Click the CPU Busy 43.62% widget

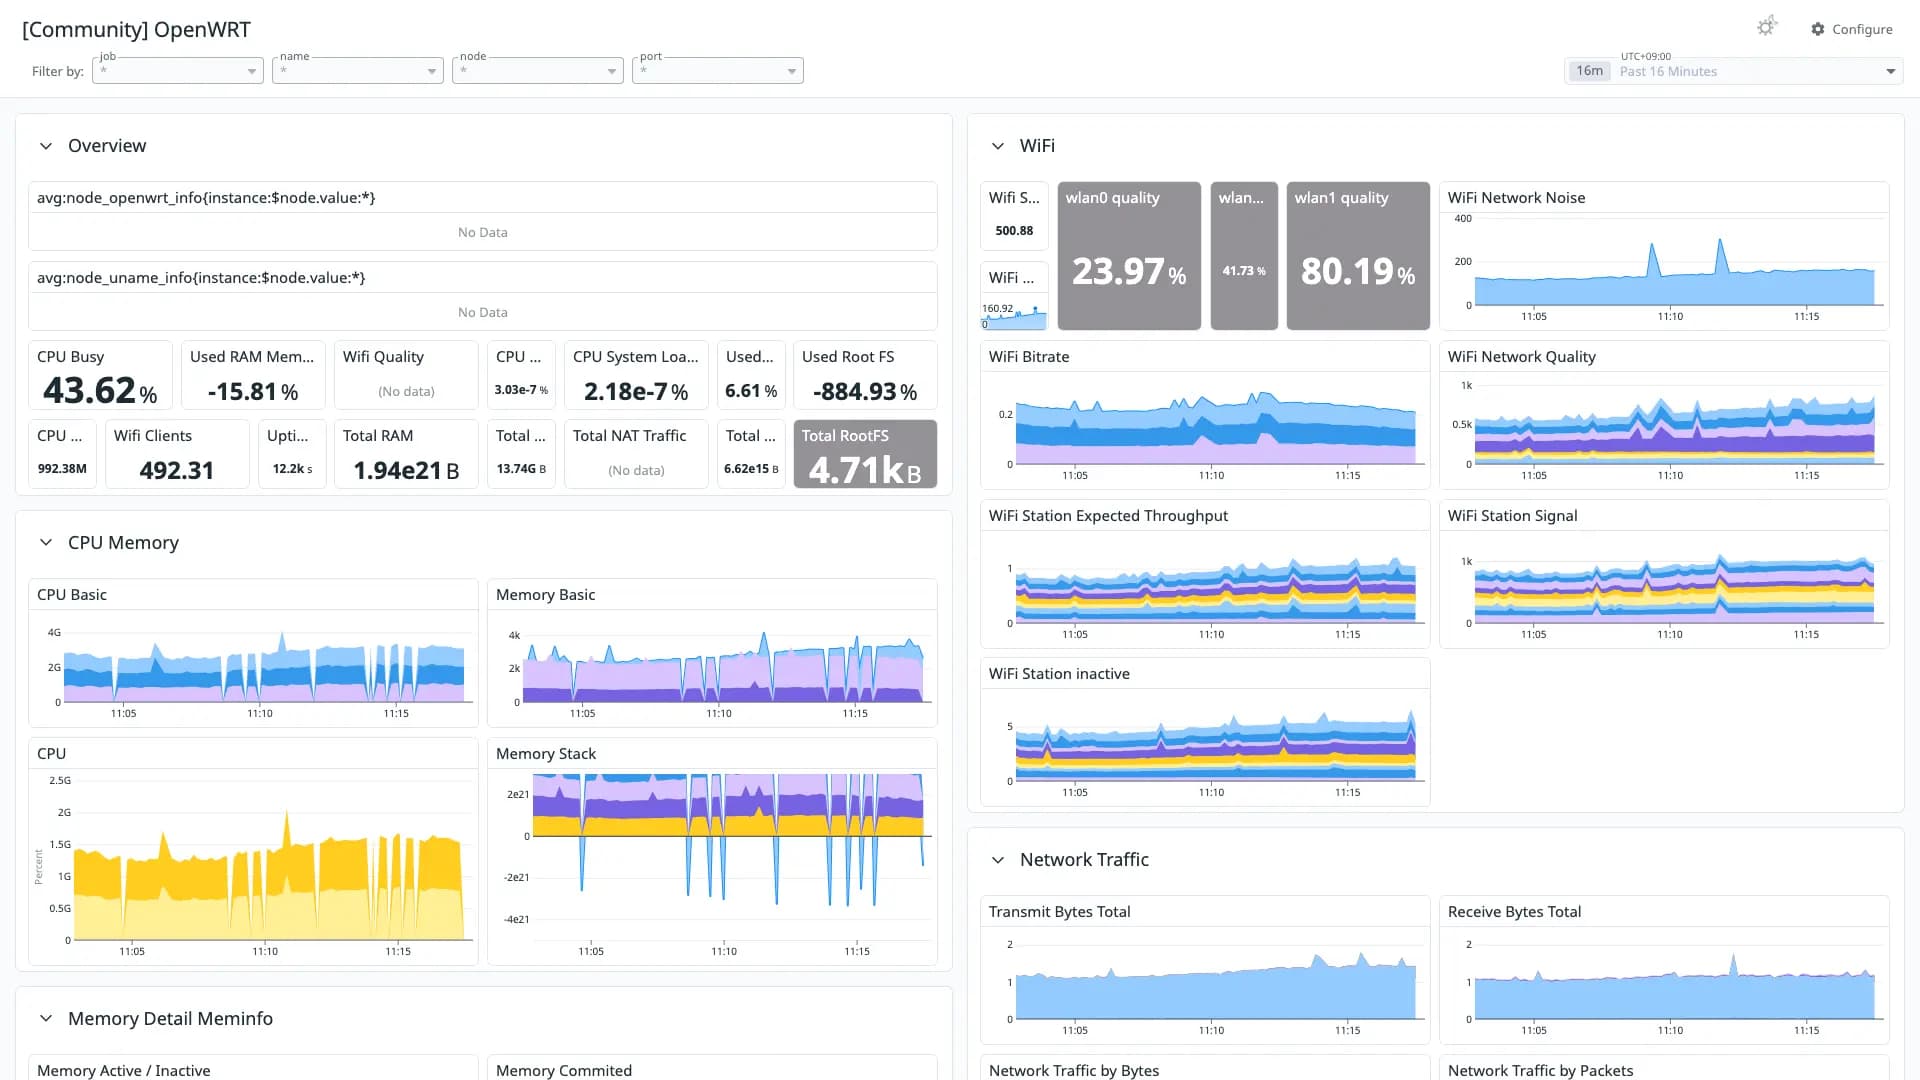point(100,375)
